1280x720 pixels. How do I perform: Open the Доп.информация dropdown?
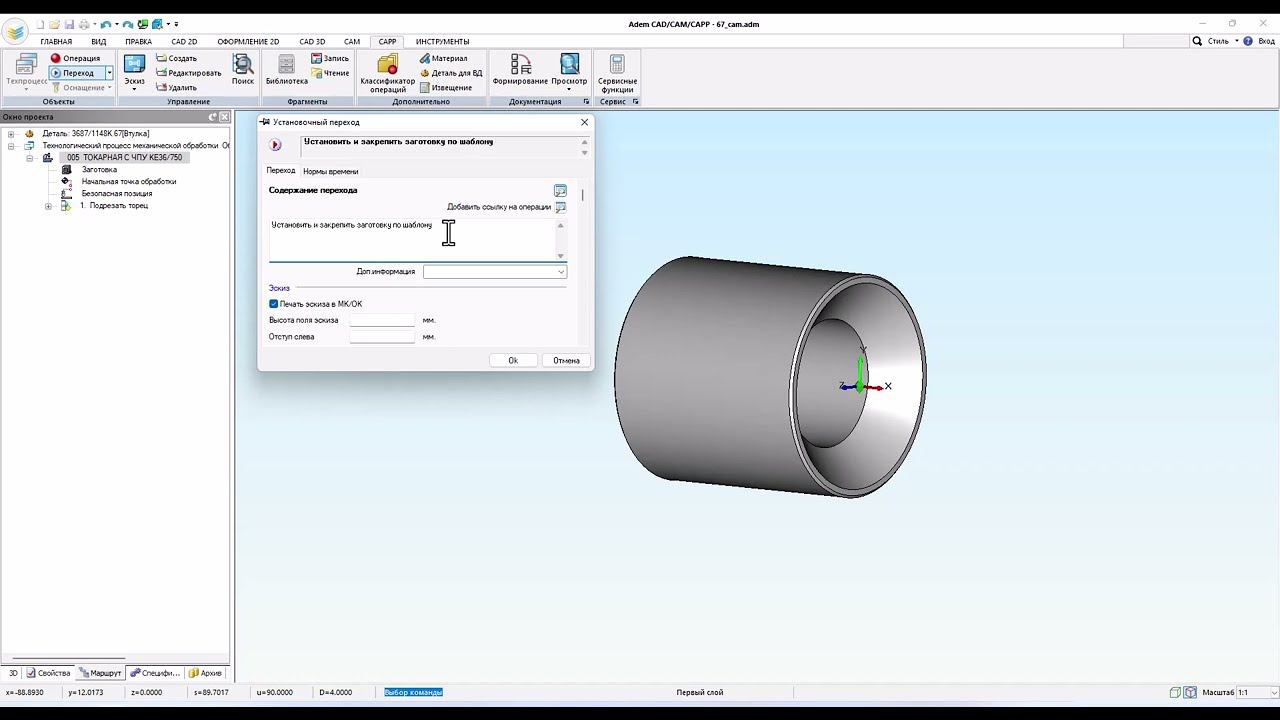tap(560, 272)
